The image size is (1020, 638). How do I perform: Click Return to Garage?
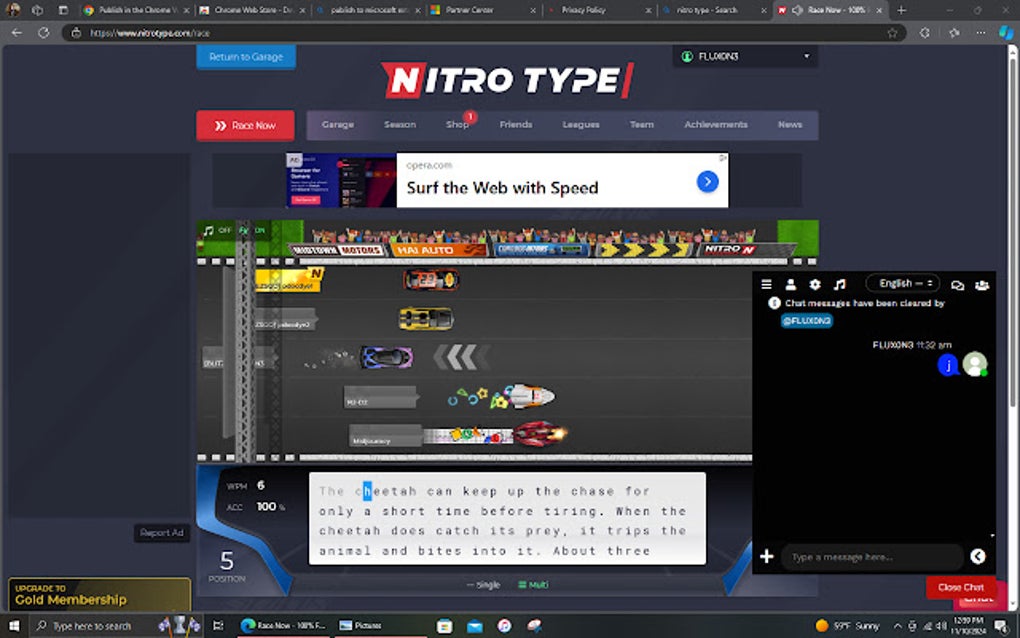tap(245, 57)
